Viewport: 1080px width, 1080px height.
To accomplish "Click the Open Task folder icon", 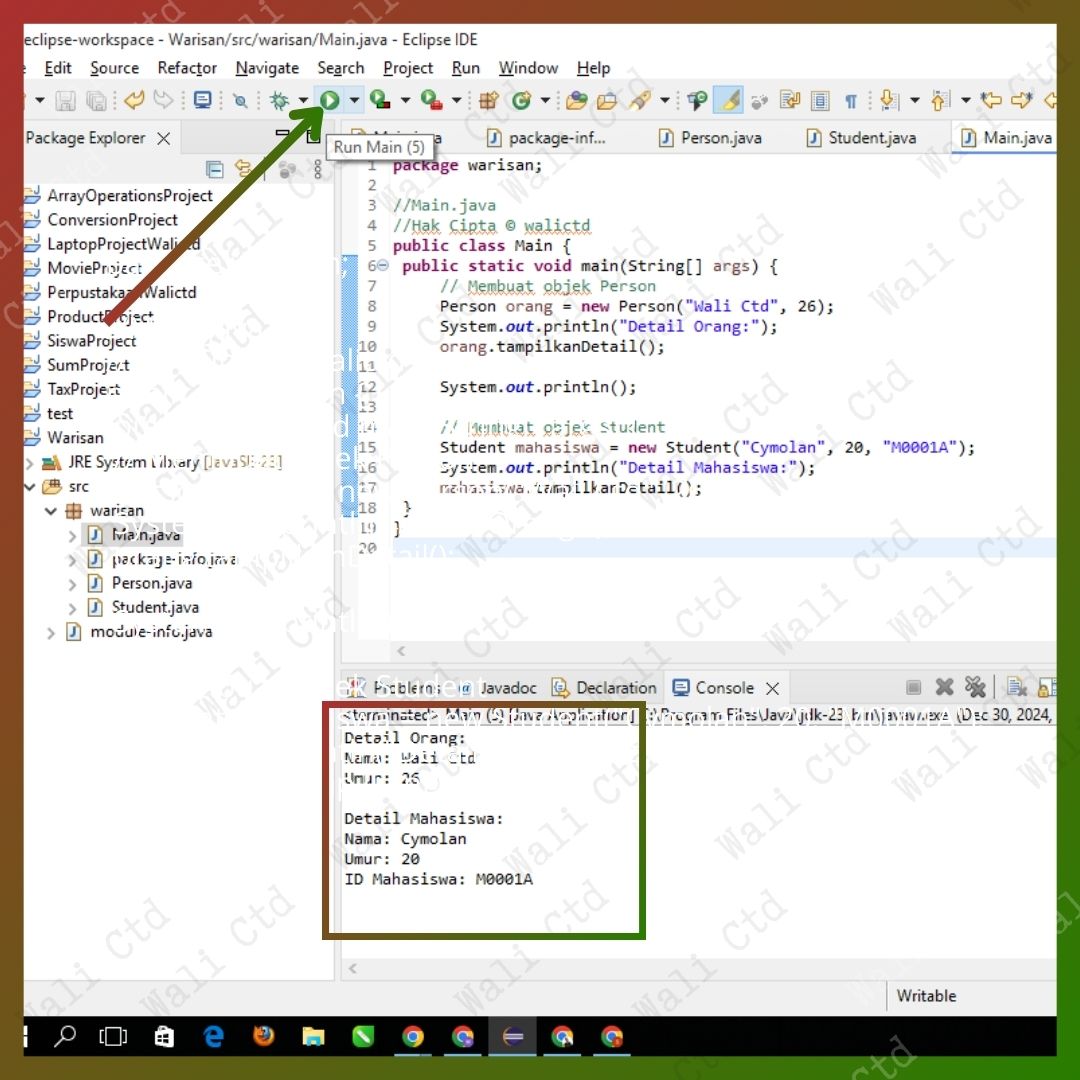I will (607, 101).
